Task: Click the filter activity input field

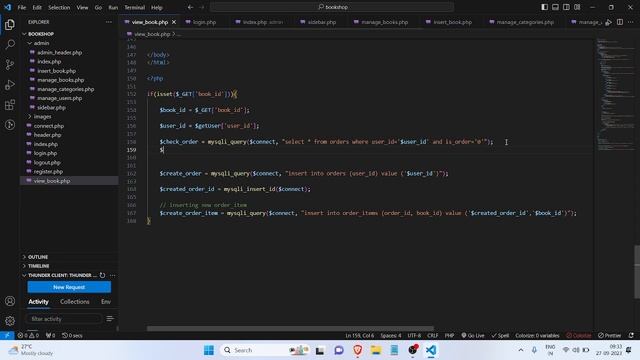Action: [x=64, y=319]
